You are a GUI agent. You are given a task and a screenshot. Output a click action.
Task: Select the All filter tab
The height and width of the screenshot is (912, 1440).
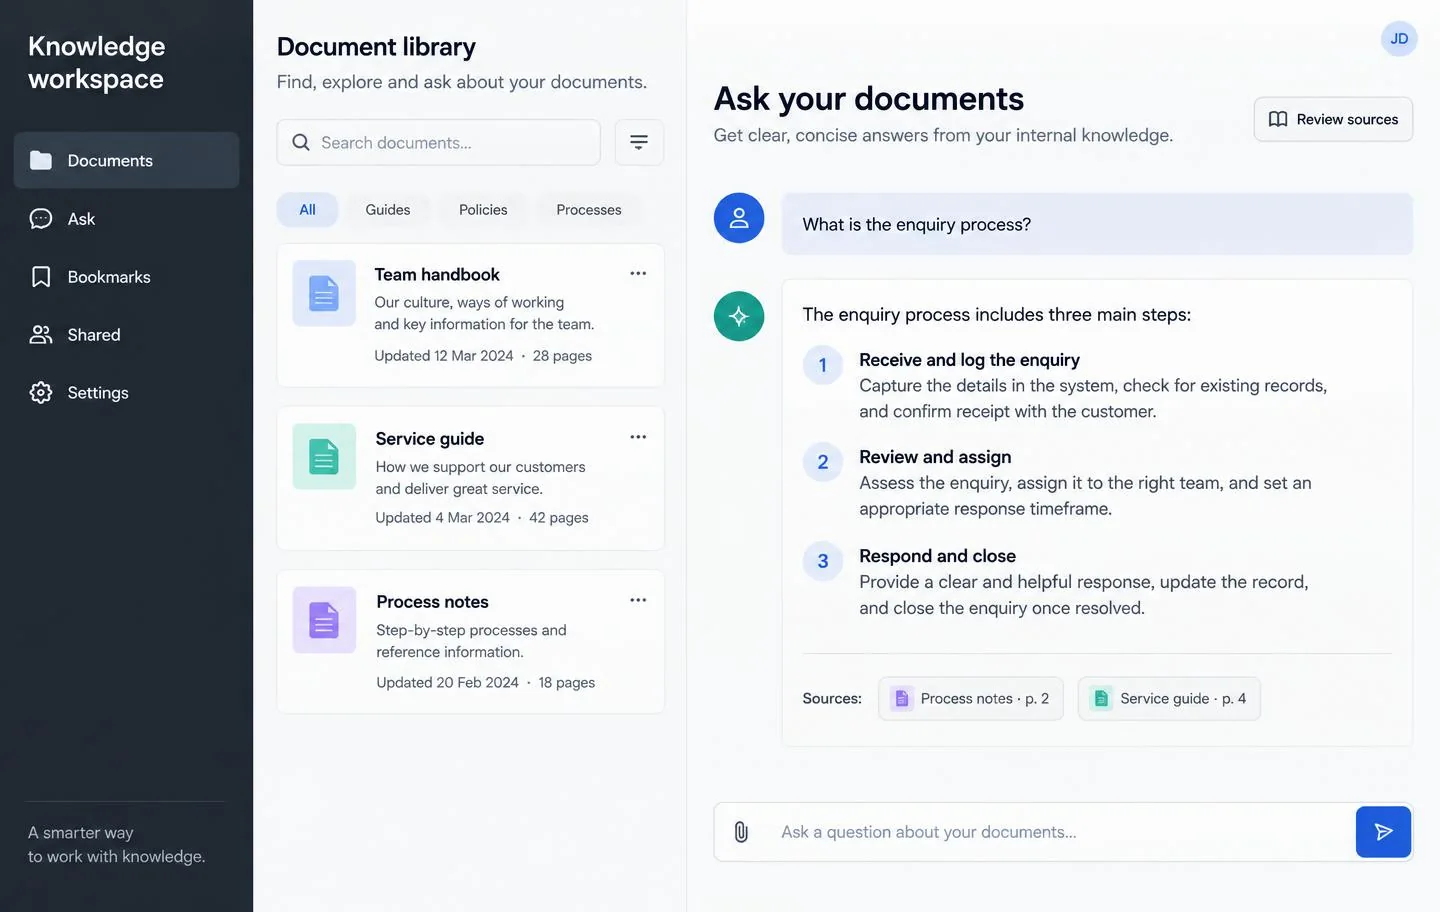point(307,210)
